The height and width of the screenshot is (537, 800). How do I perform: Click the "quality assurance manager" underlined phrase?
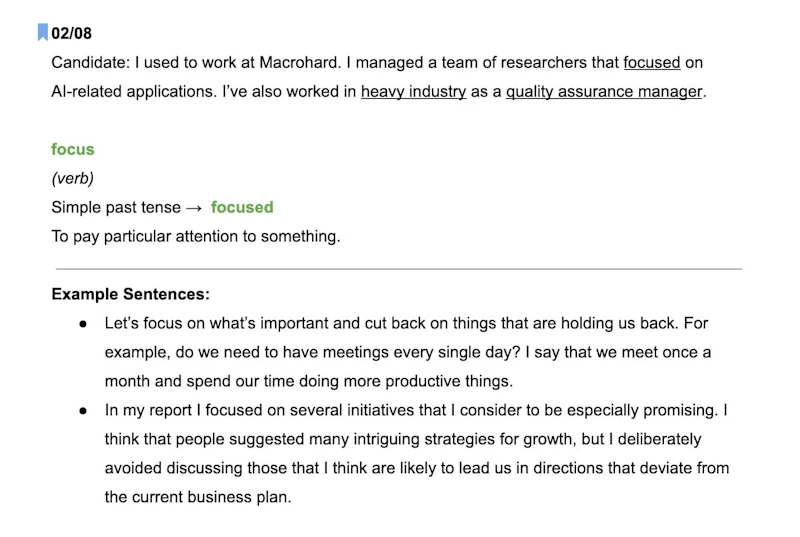point(603,91)
